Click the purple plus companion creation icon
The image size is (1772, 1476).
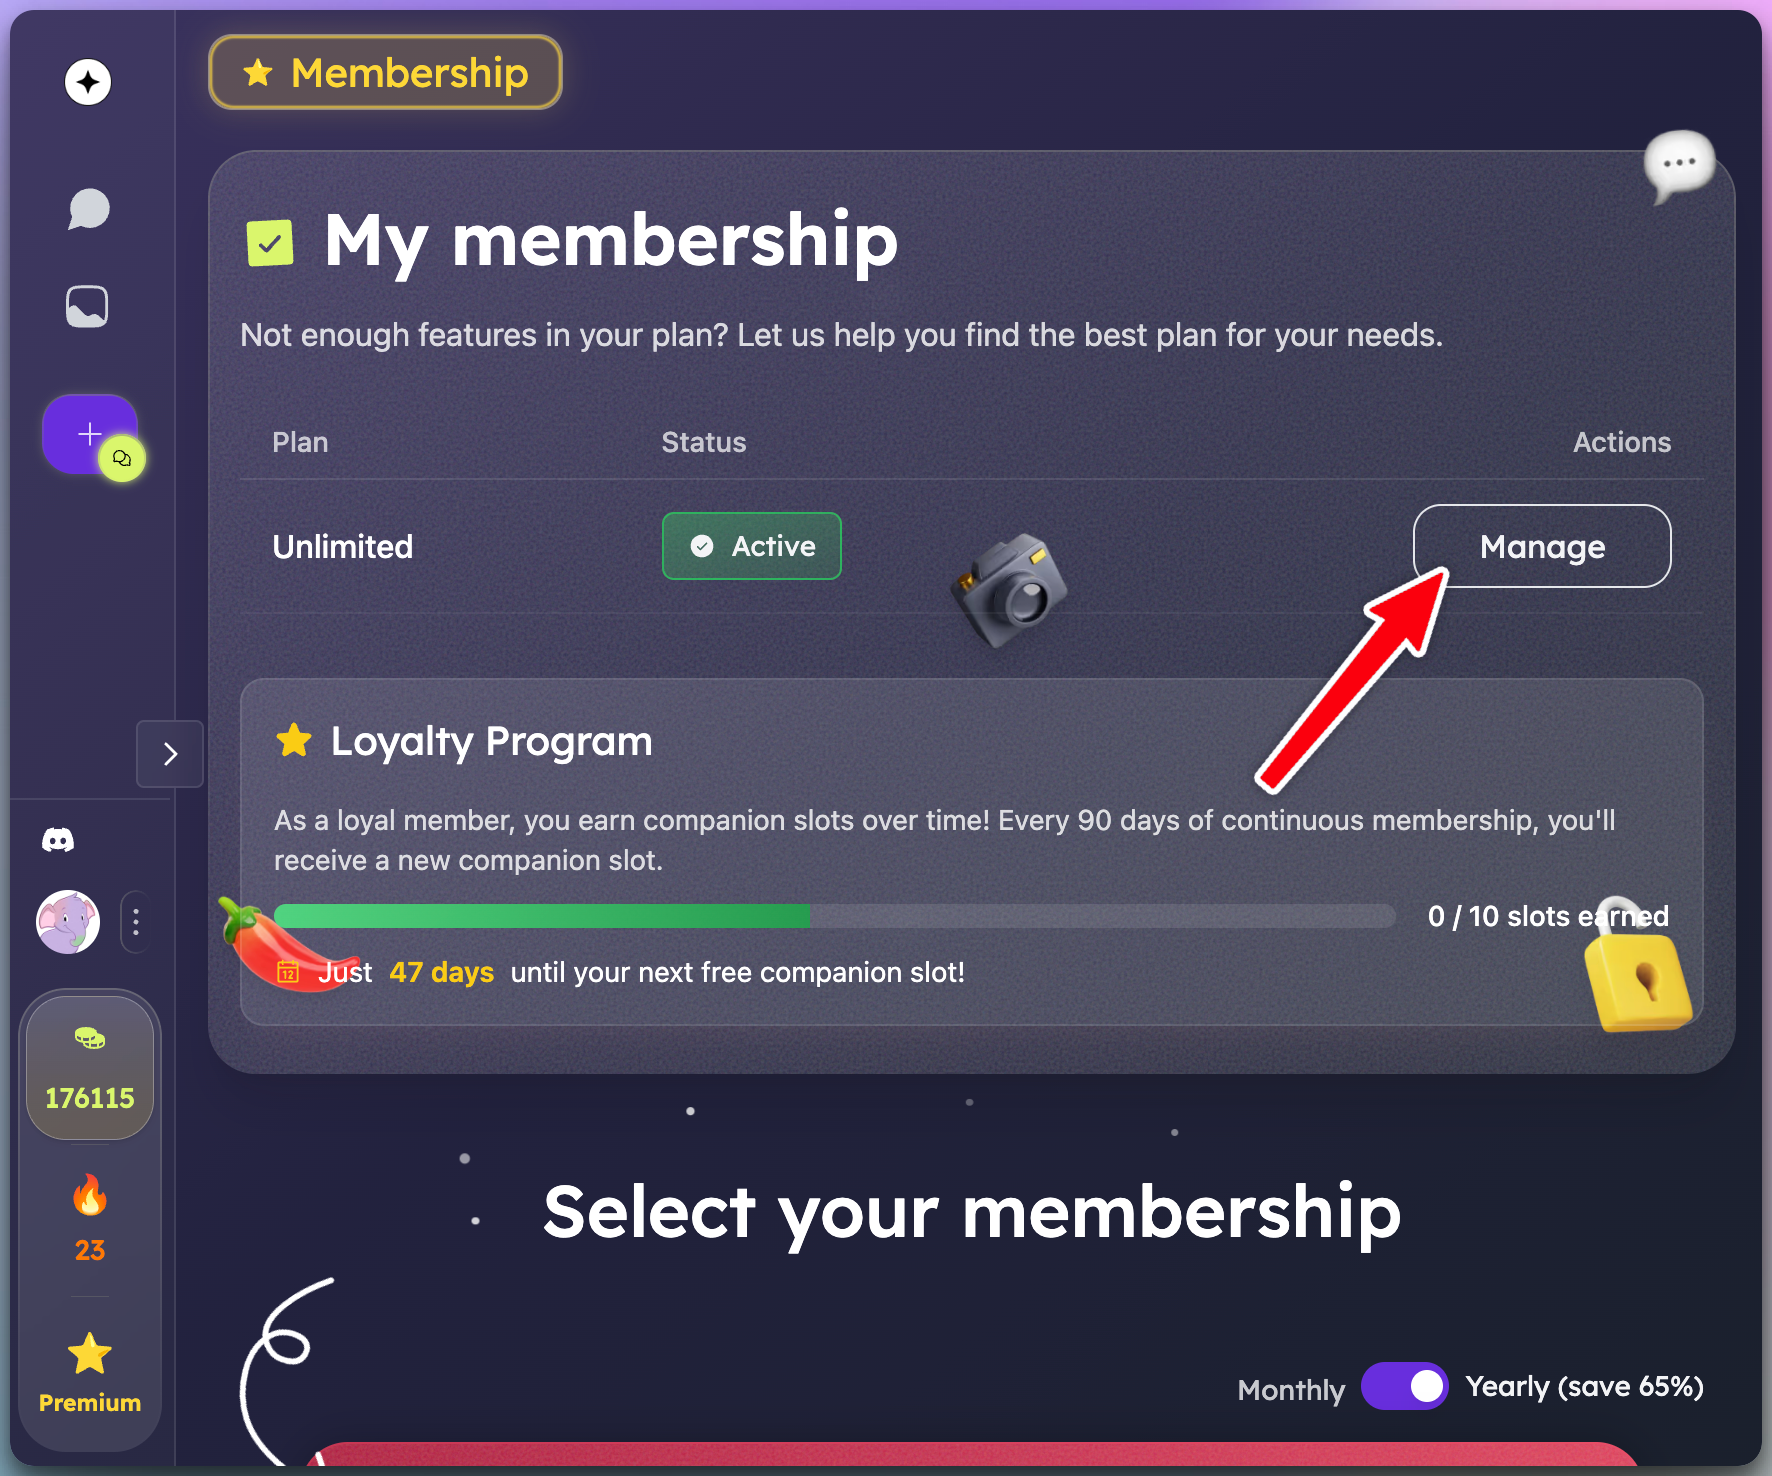tap(89, 434)
